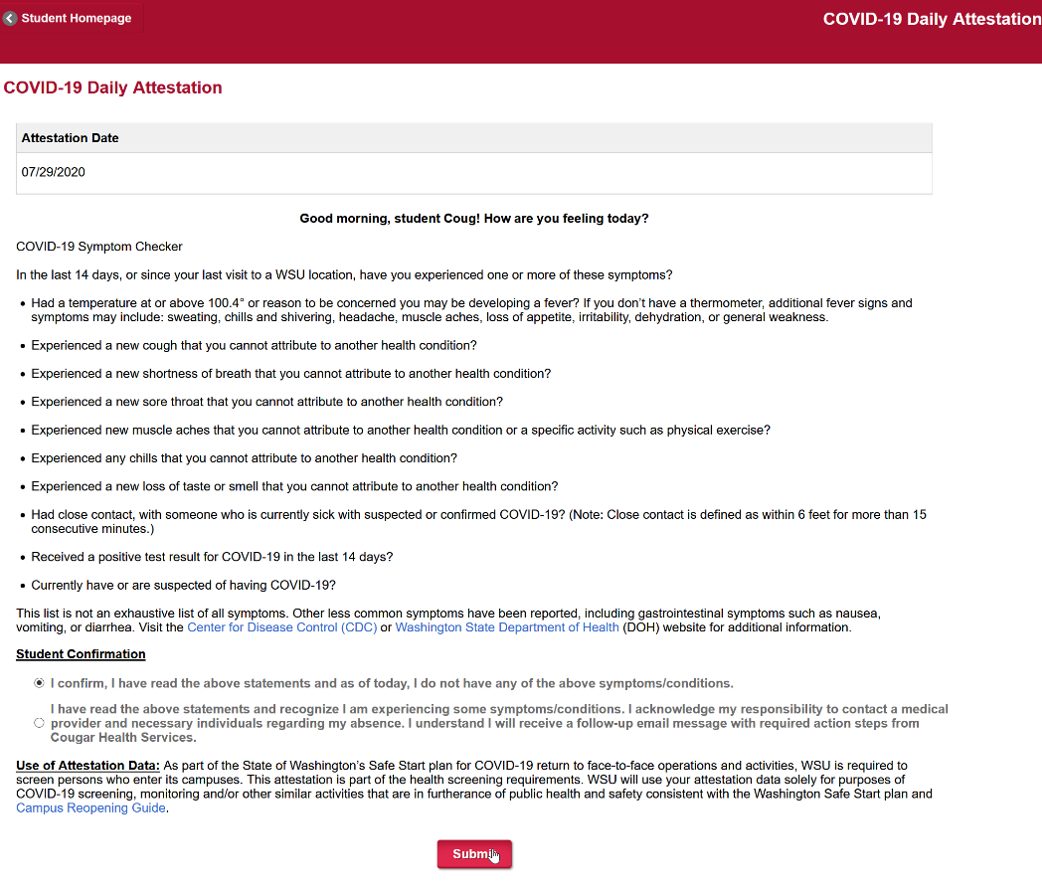
Task: Visit the Washington State Department of Health link
Action: [507, 628]
